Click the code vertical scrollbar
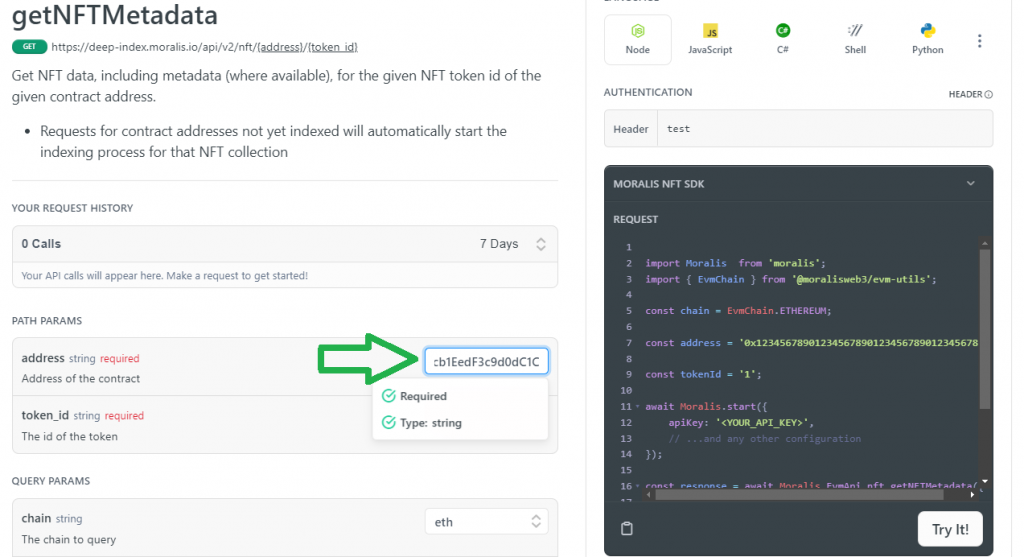1024x557 pixels. click(985, 328)
